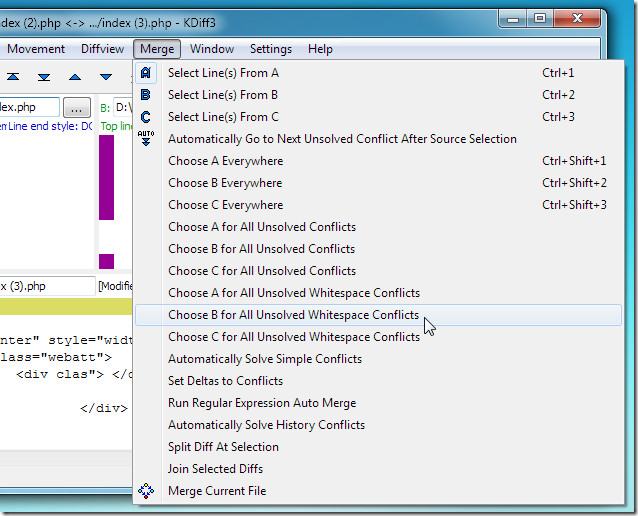The width and height of the screenshot is (638, 516).
Task: Choose C Everywhere
Action: click(378, 205)
